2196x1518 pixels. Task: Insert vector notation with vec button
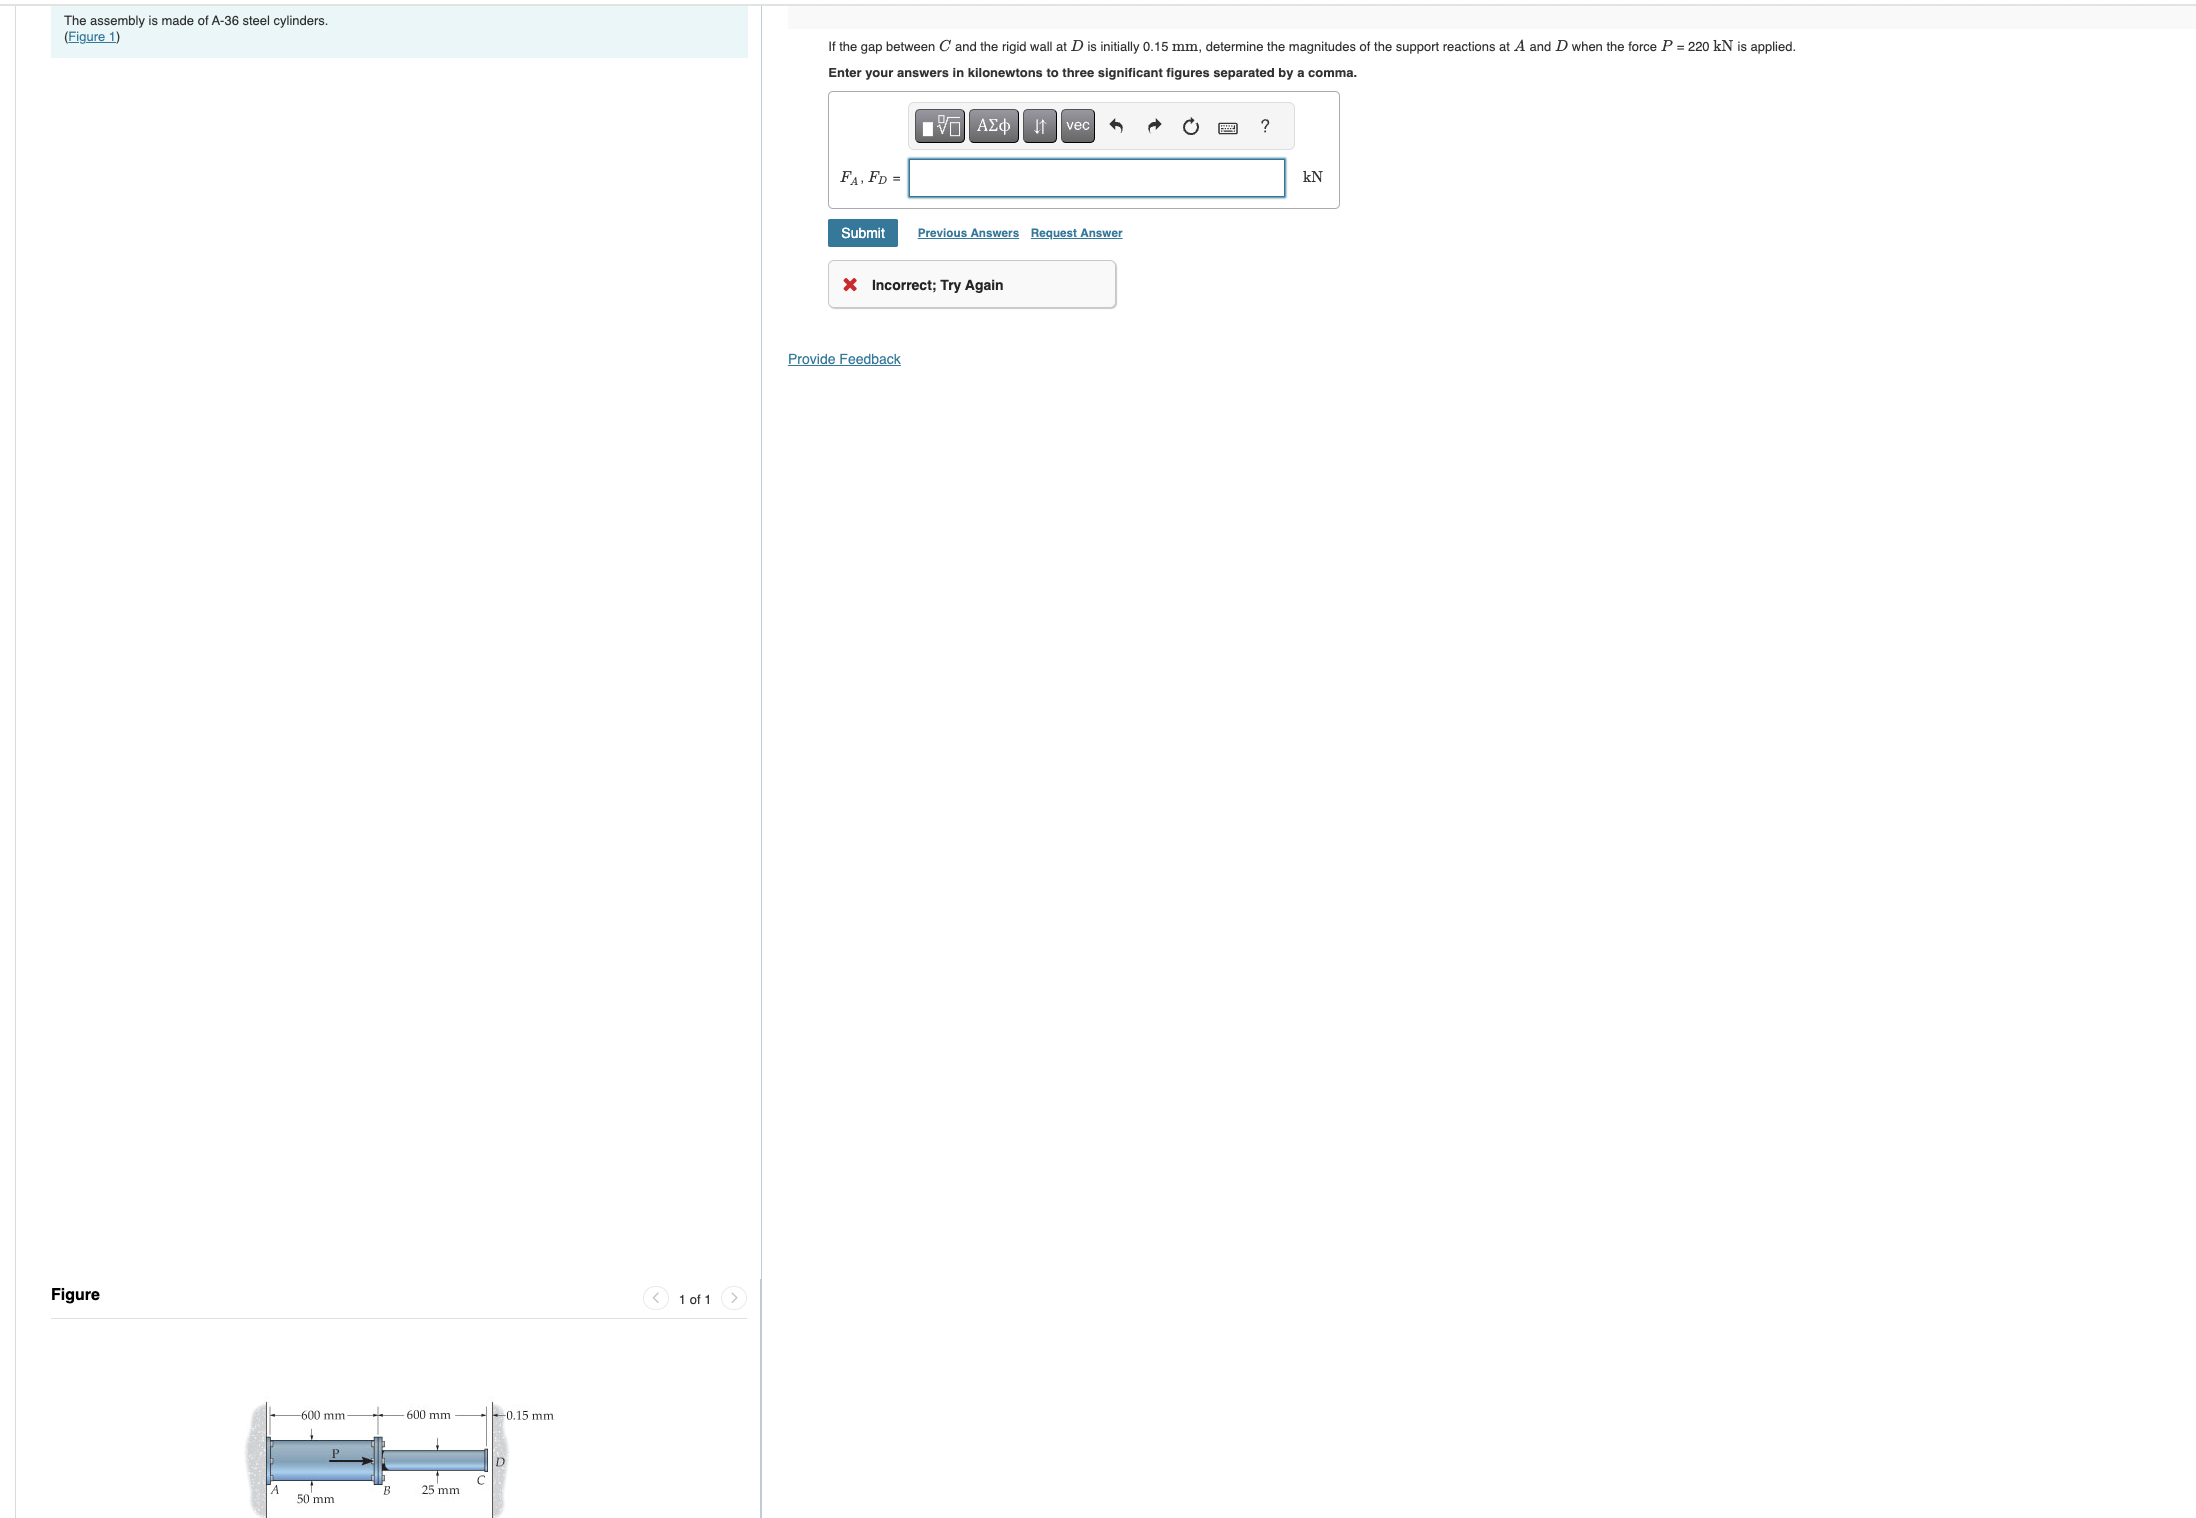click(x=1077, y=126)
